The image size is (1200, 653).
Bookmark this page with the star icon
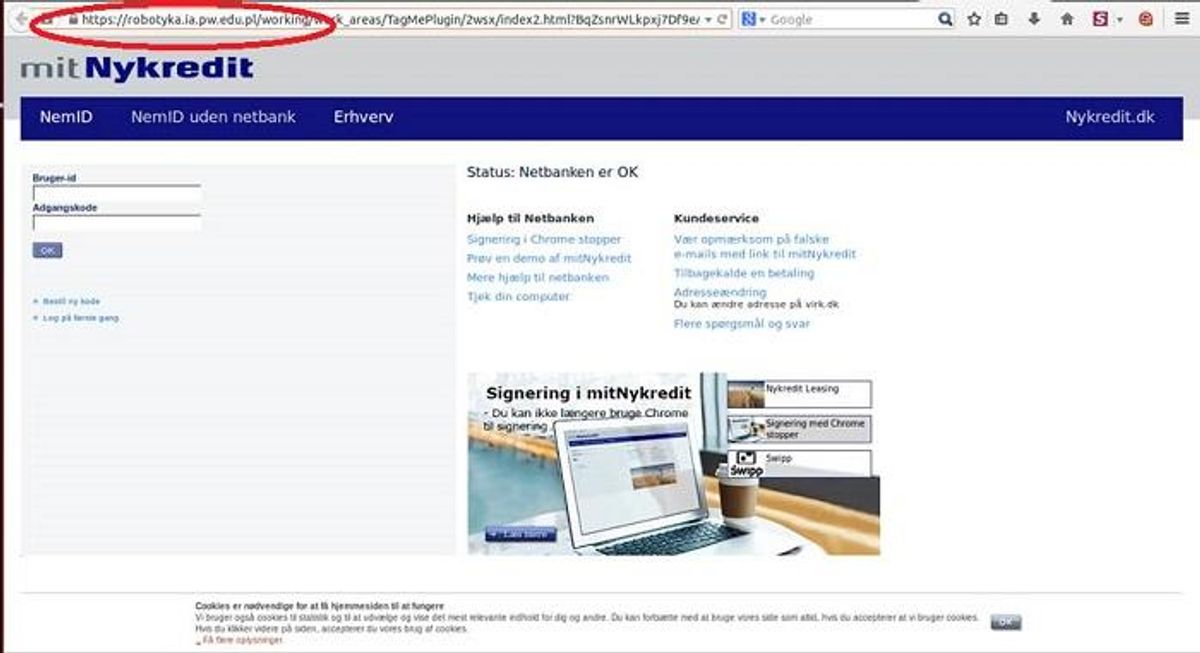click(974, 19)
